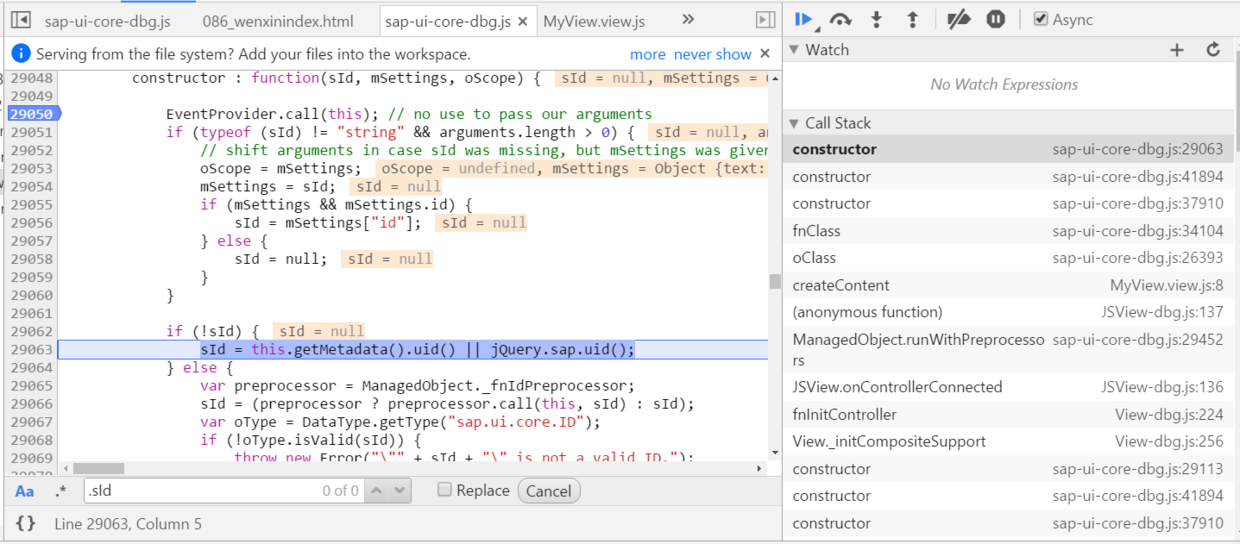Enable or disable Async checkbox

click(1040, 19)
